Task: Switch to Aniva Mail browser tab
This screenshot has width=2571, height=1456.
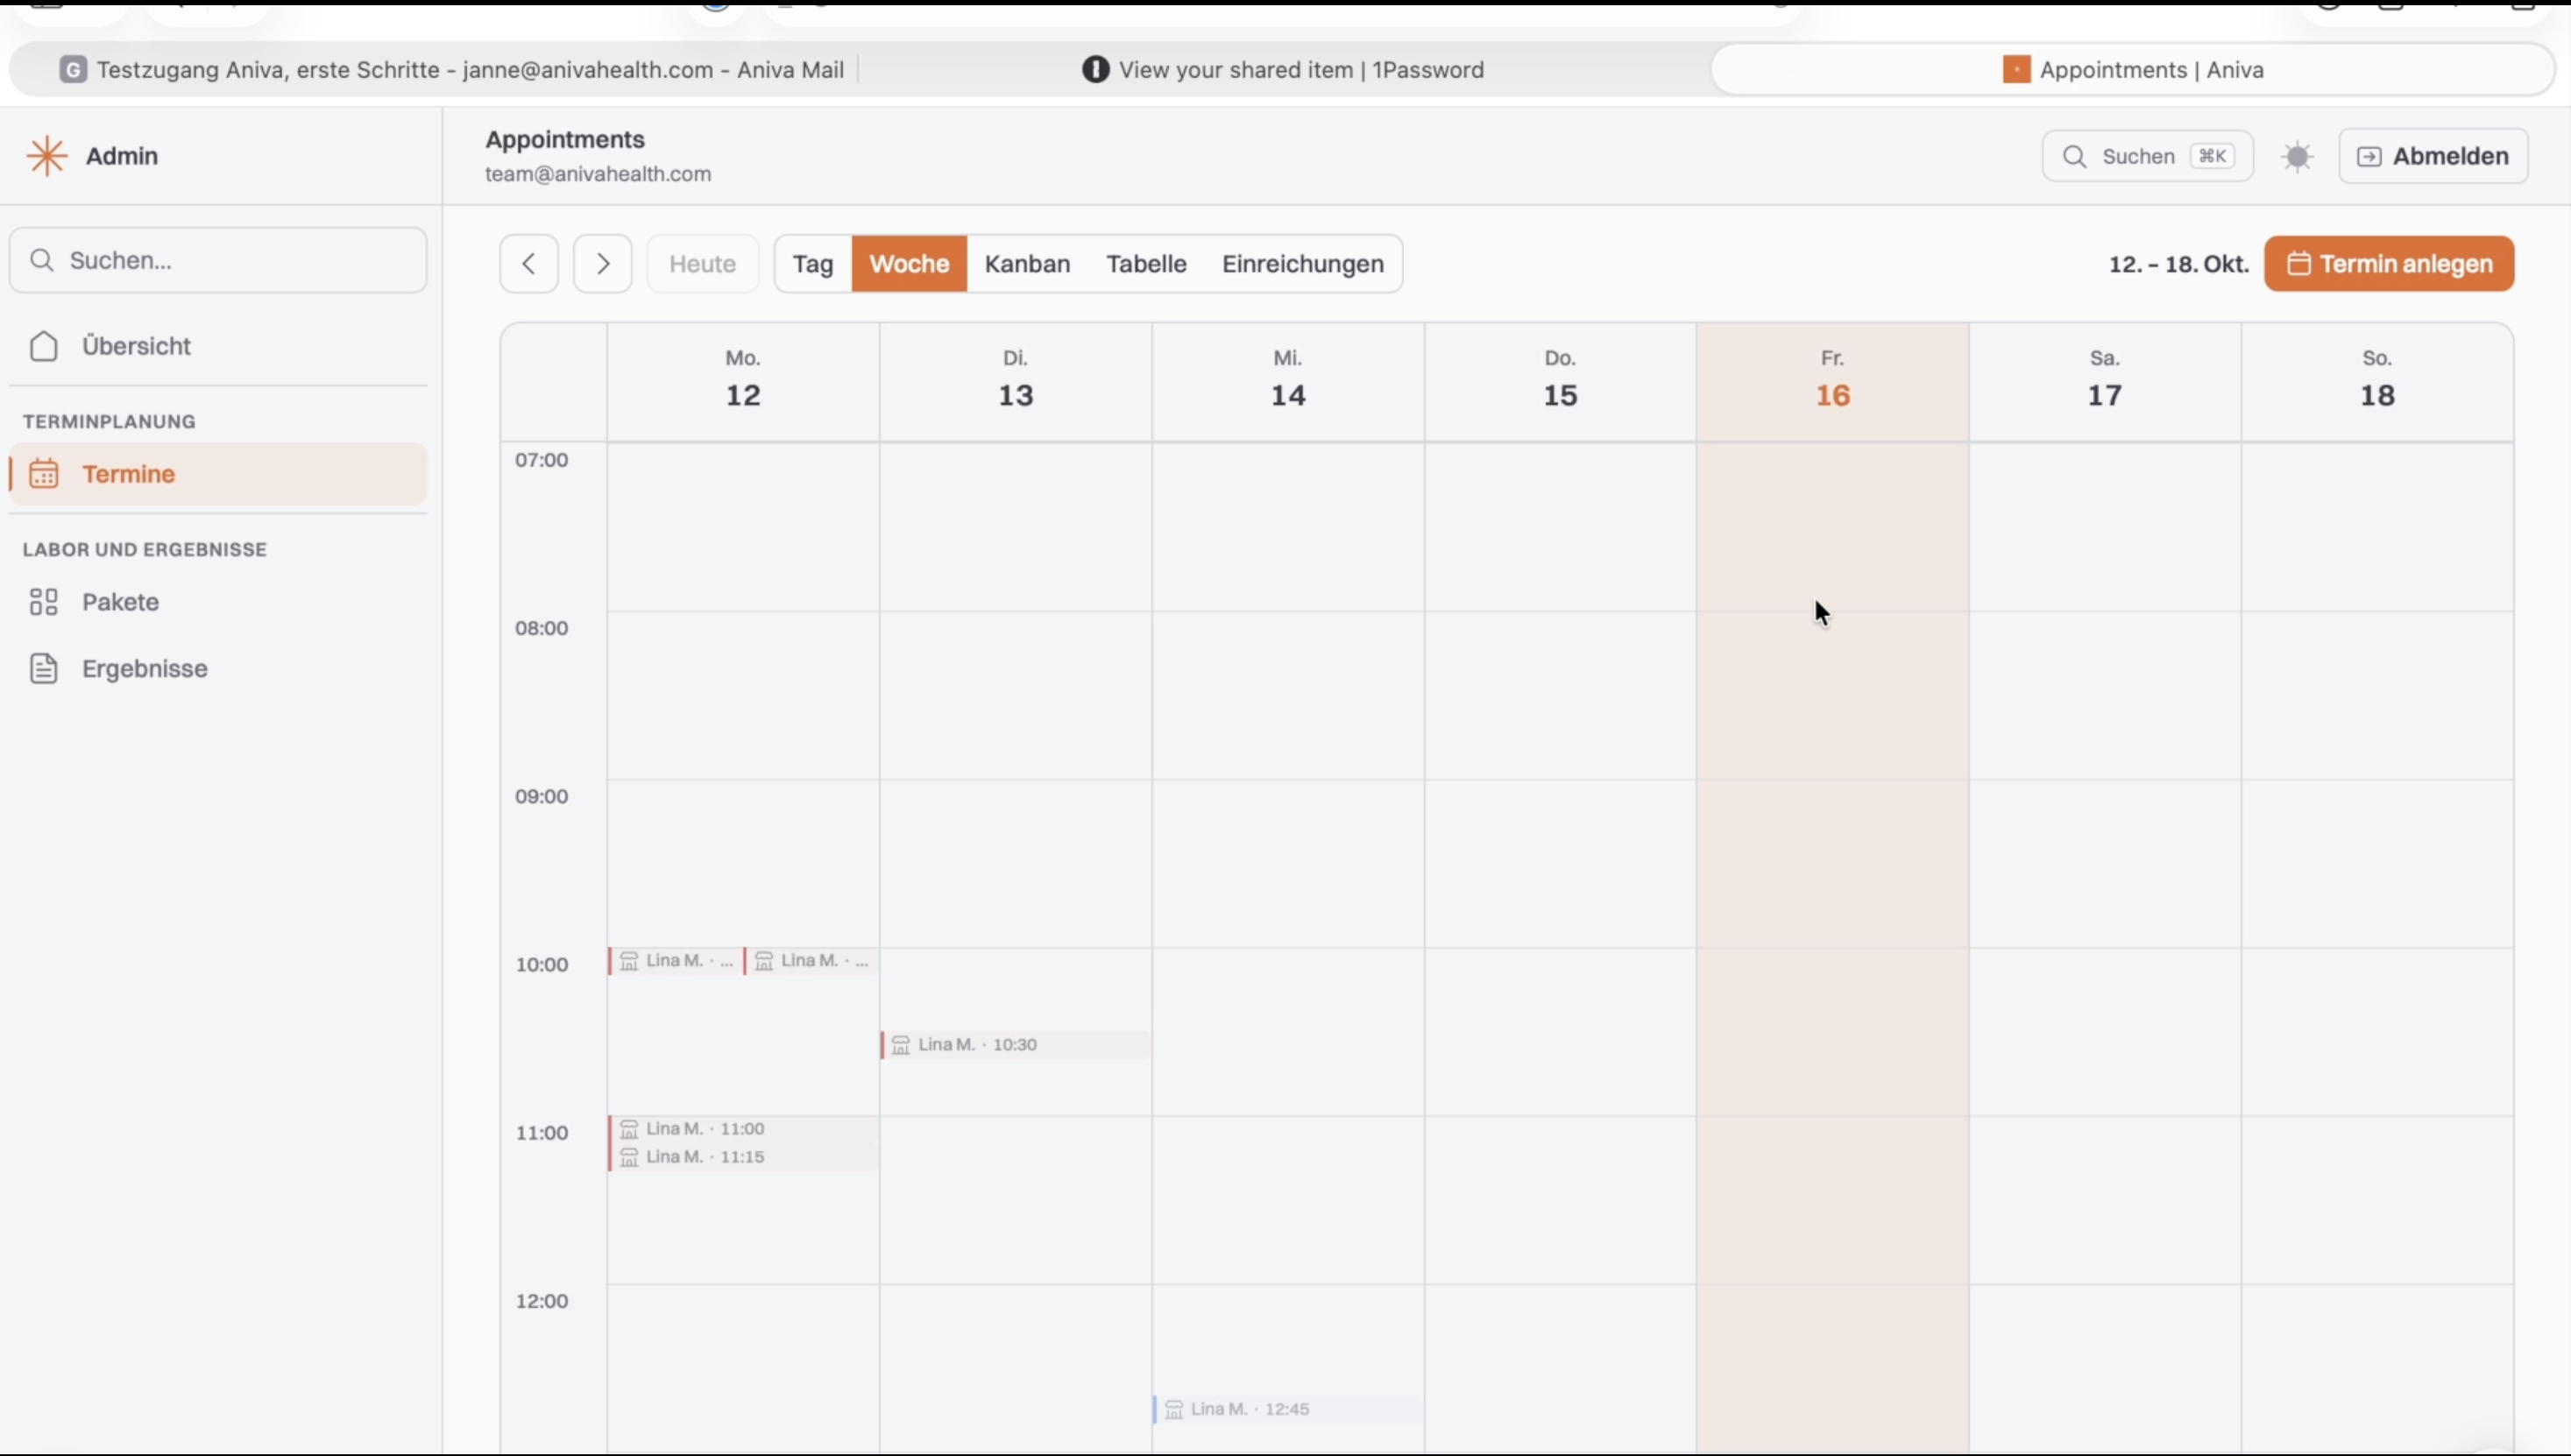Action: click(x=451, y=70)
